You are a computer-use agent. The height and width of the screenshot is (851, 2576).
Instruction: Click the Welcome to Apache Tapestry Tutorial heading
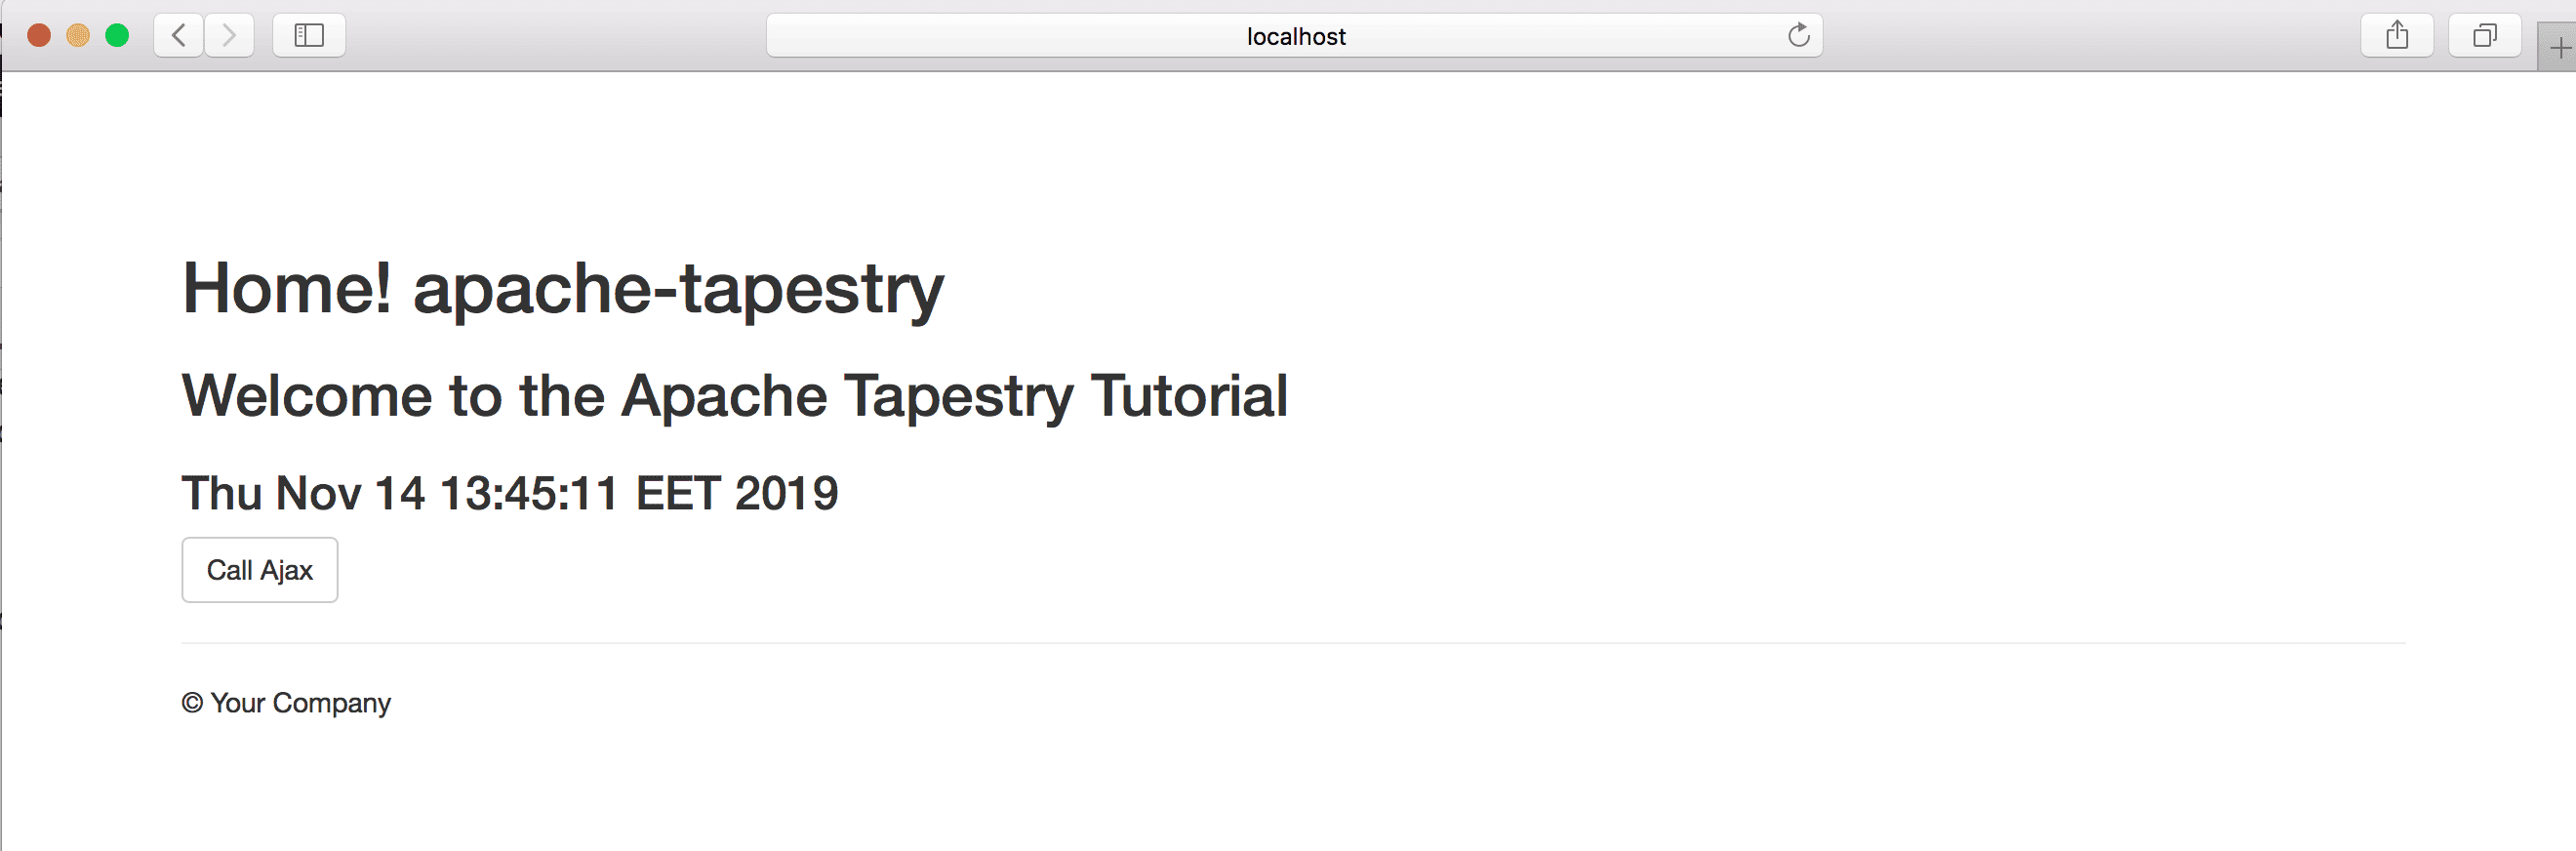coord(735,397)
